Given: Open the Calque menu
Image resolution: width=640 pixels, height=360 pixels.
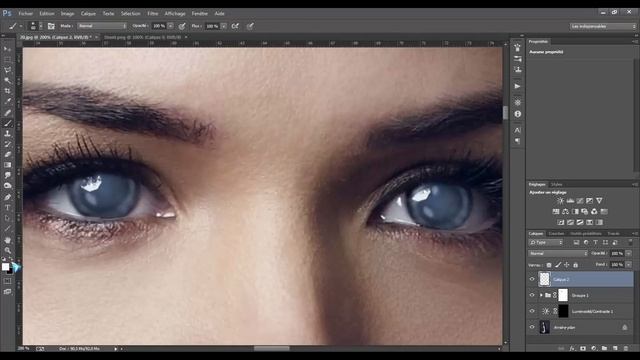Looking at the screenshot, I should tap(88, 13).
